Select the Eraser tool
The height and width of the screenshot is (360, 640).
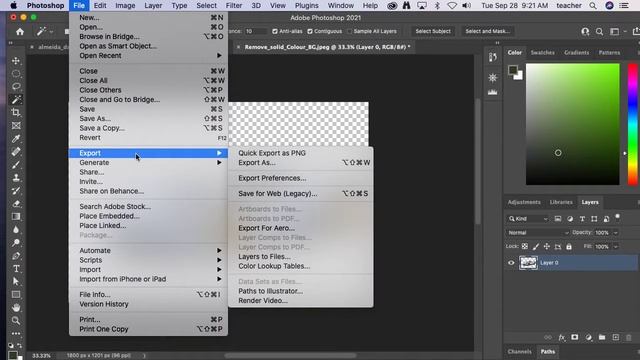click(x=16, y=204)
